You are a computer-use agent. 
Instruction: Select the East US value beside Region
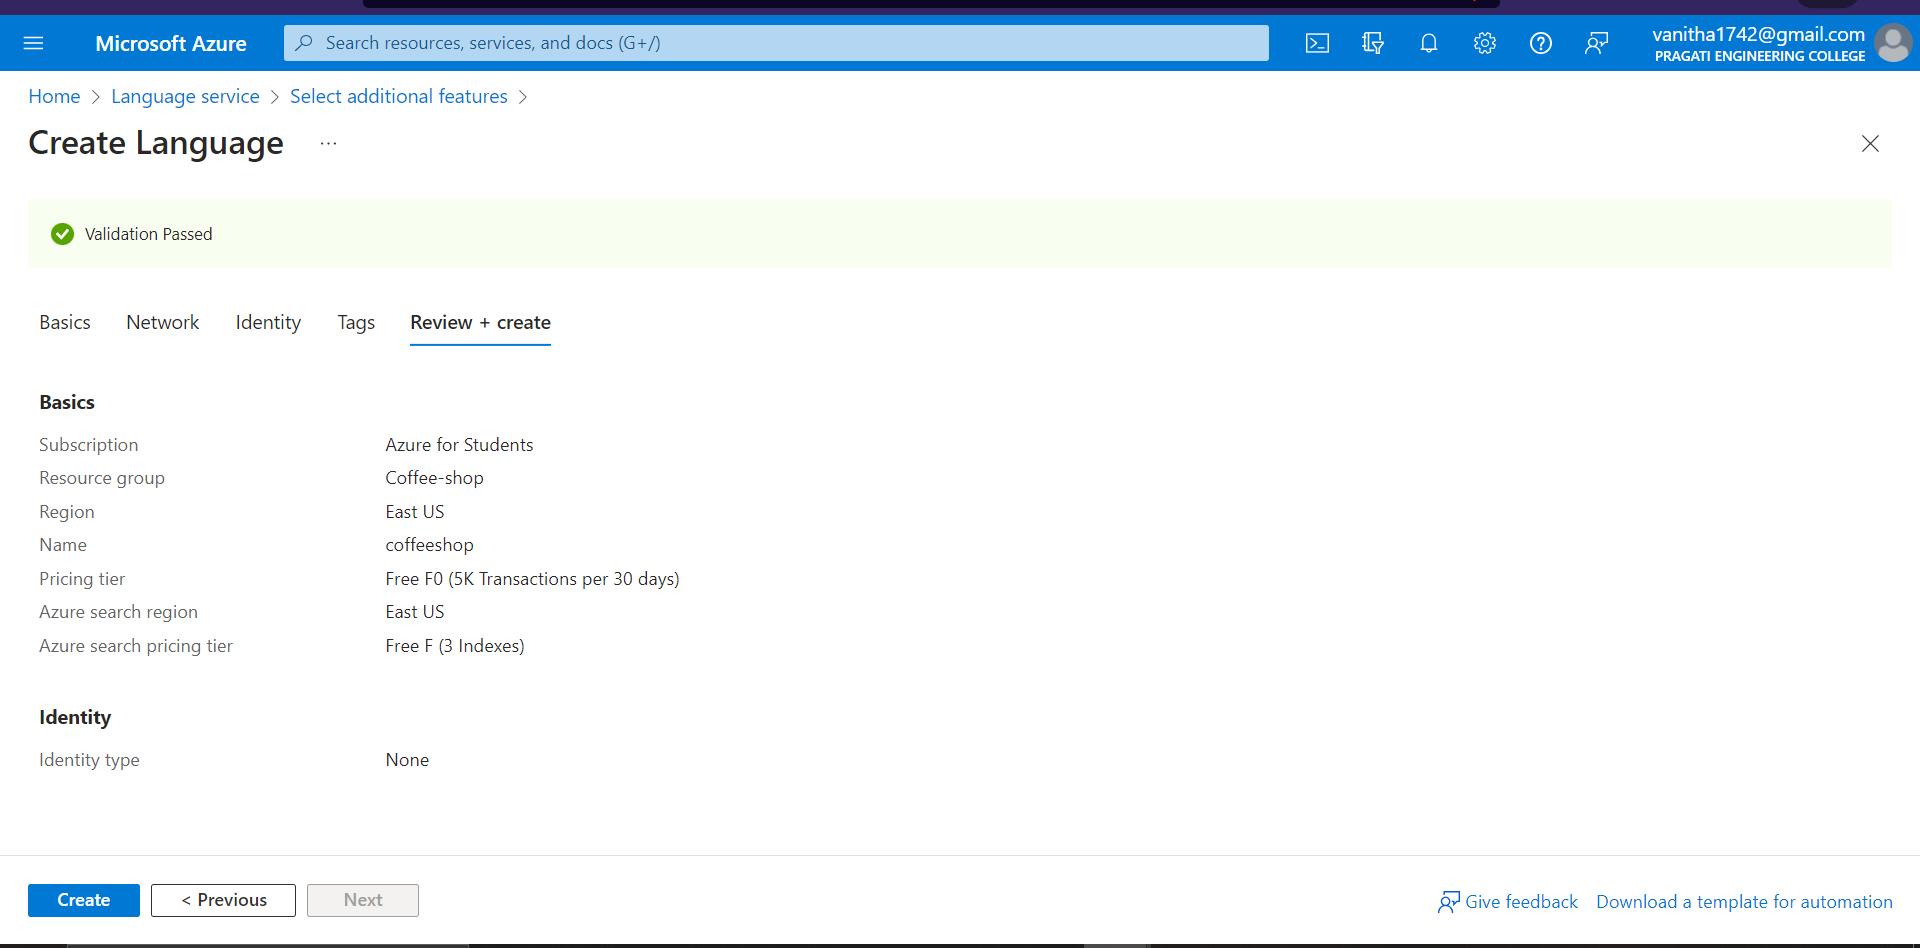415,512
